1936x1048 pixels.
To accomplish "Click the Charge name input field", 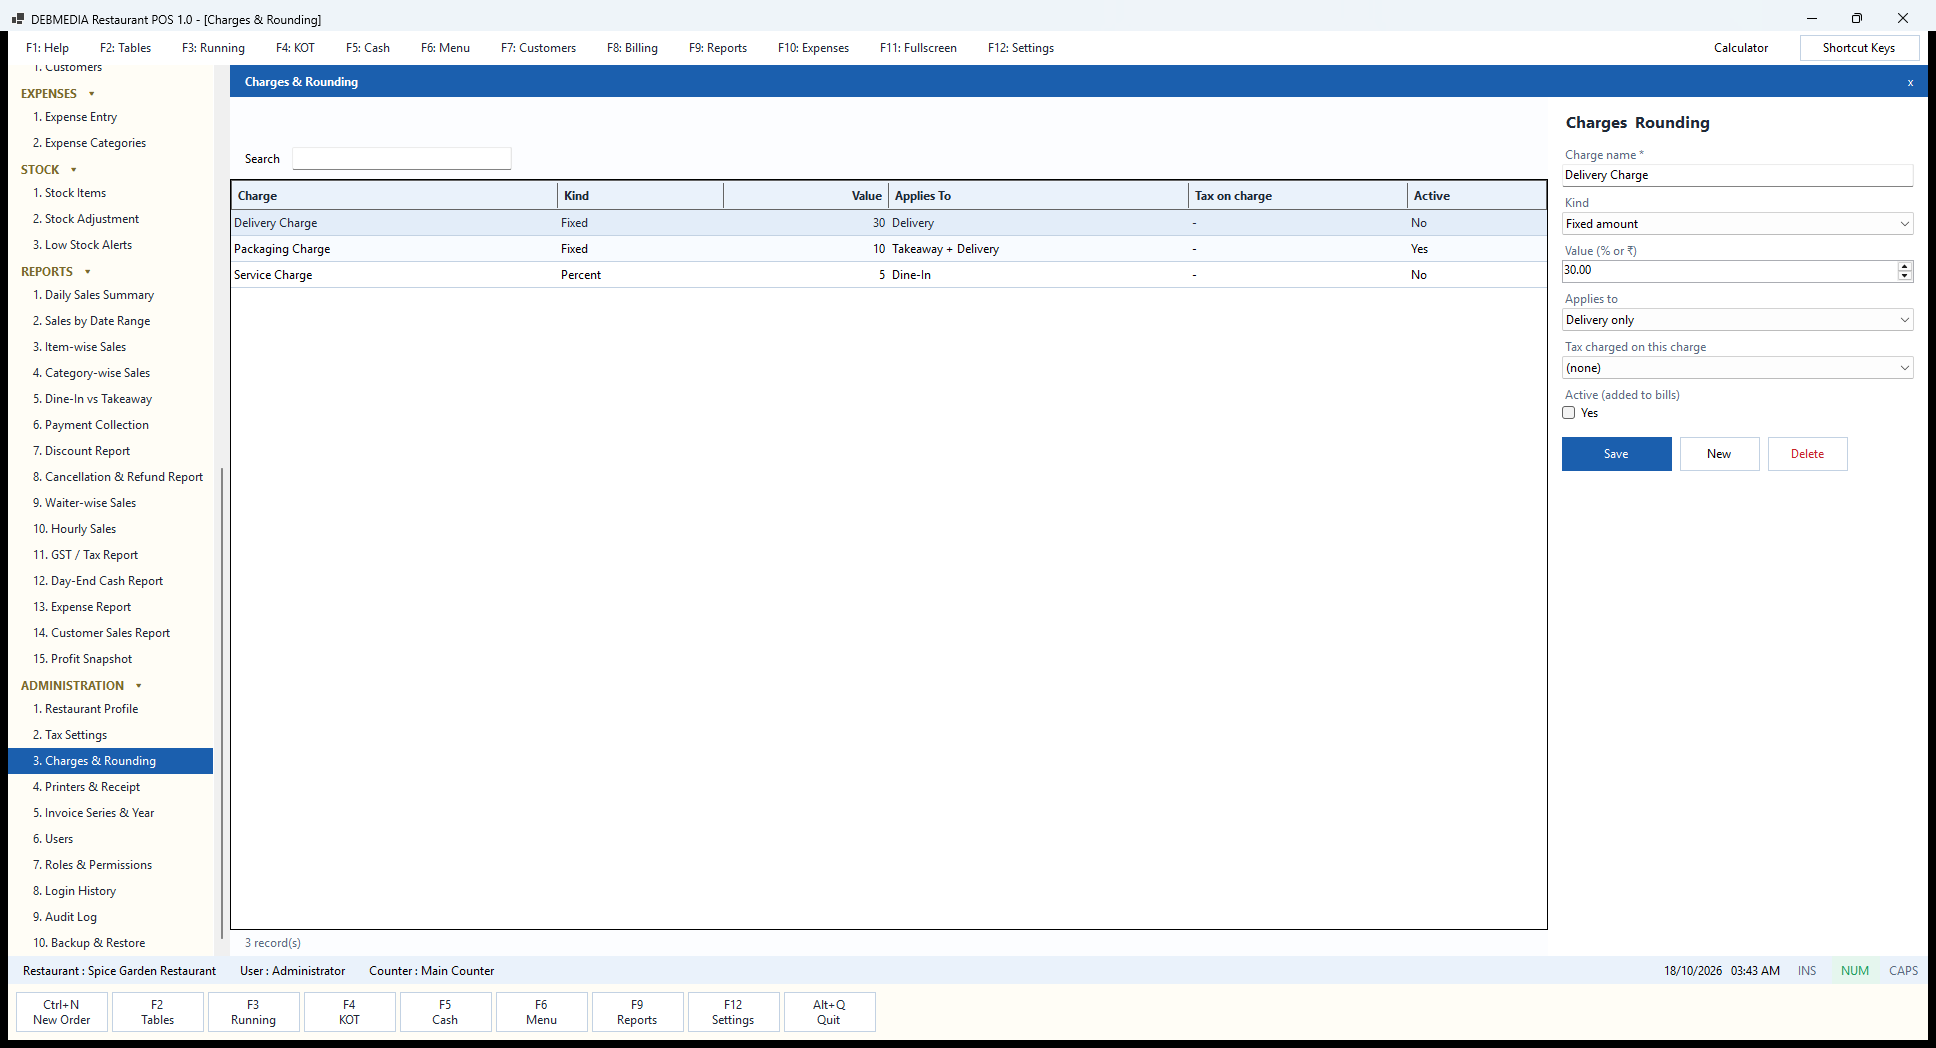I will (1737, 175).
